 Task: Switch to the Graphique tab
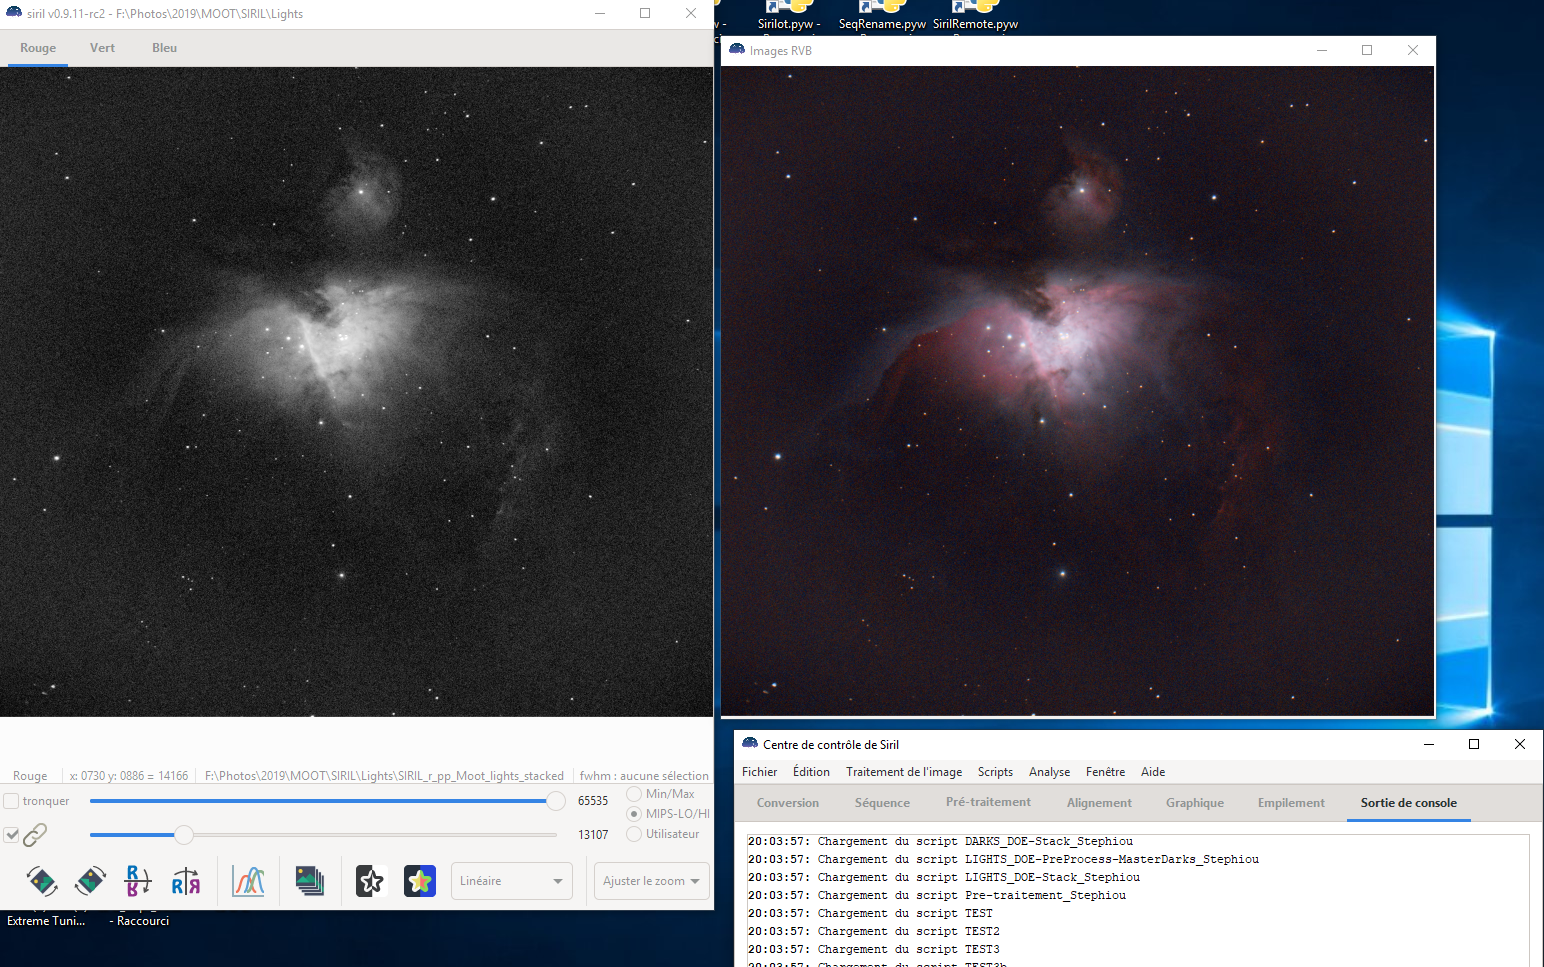pos(1195,803)
